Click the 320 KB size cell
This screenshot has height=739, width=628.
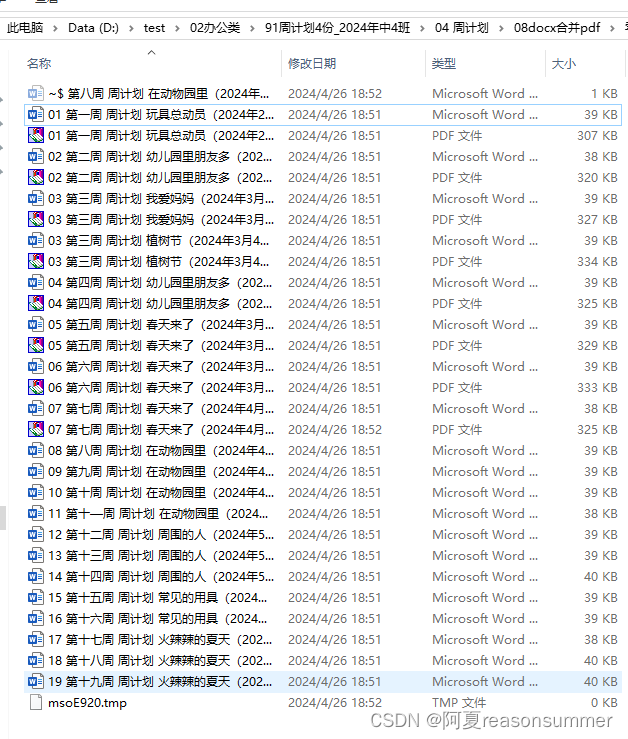click(597, 178)
